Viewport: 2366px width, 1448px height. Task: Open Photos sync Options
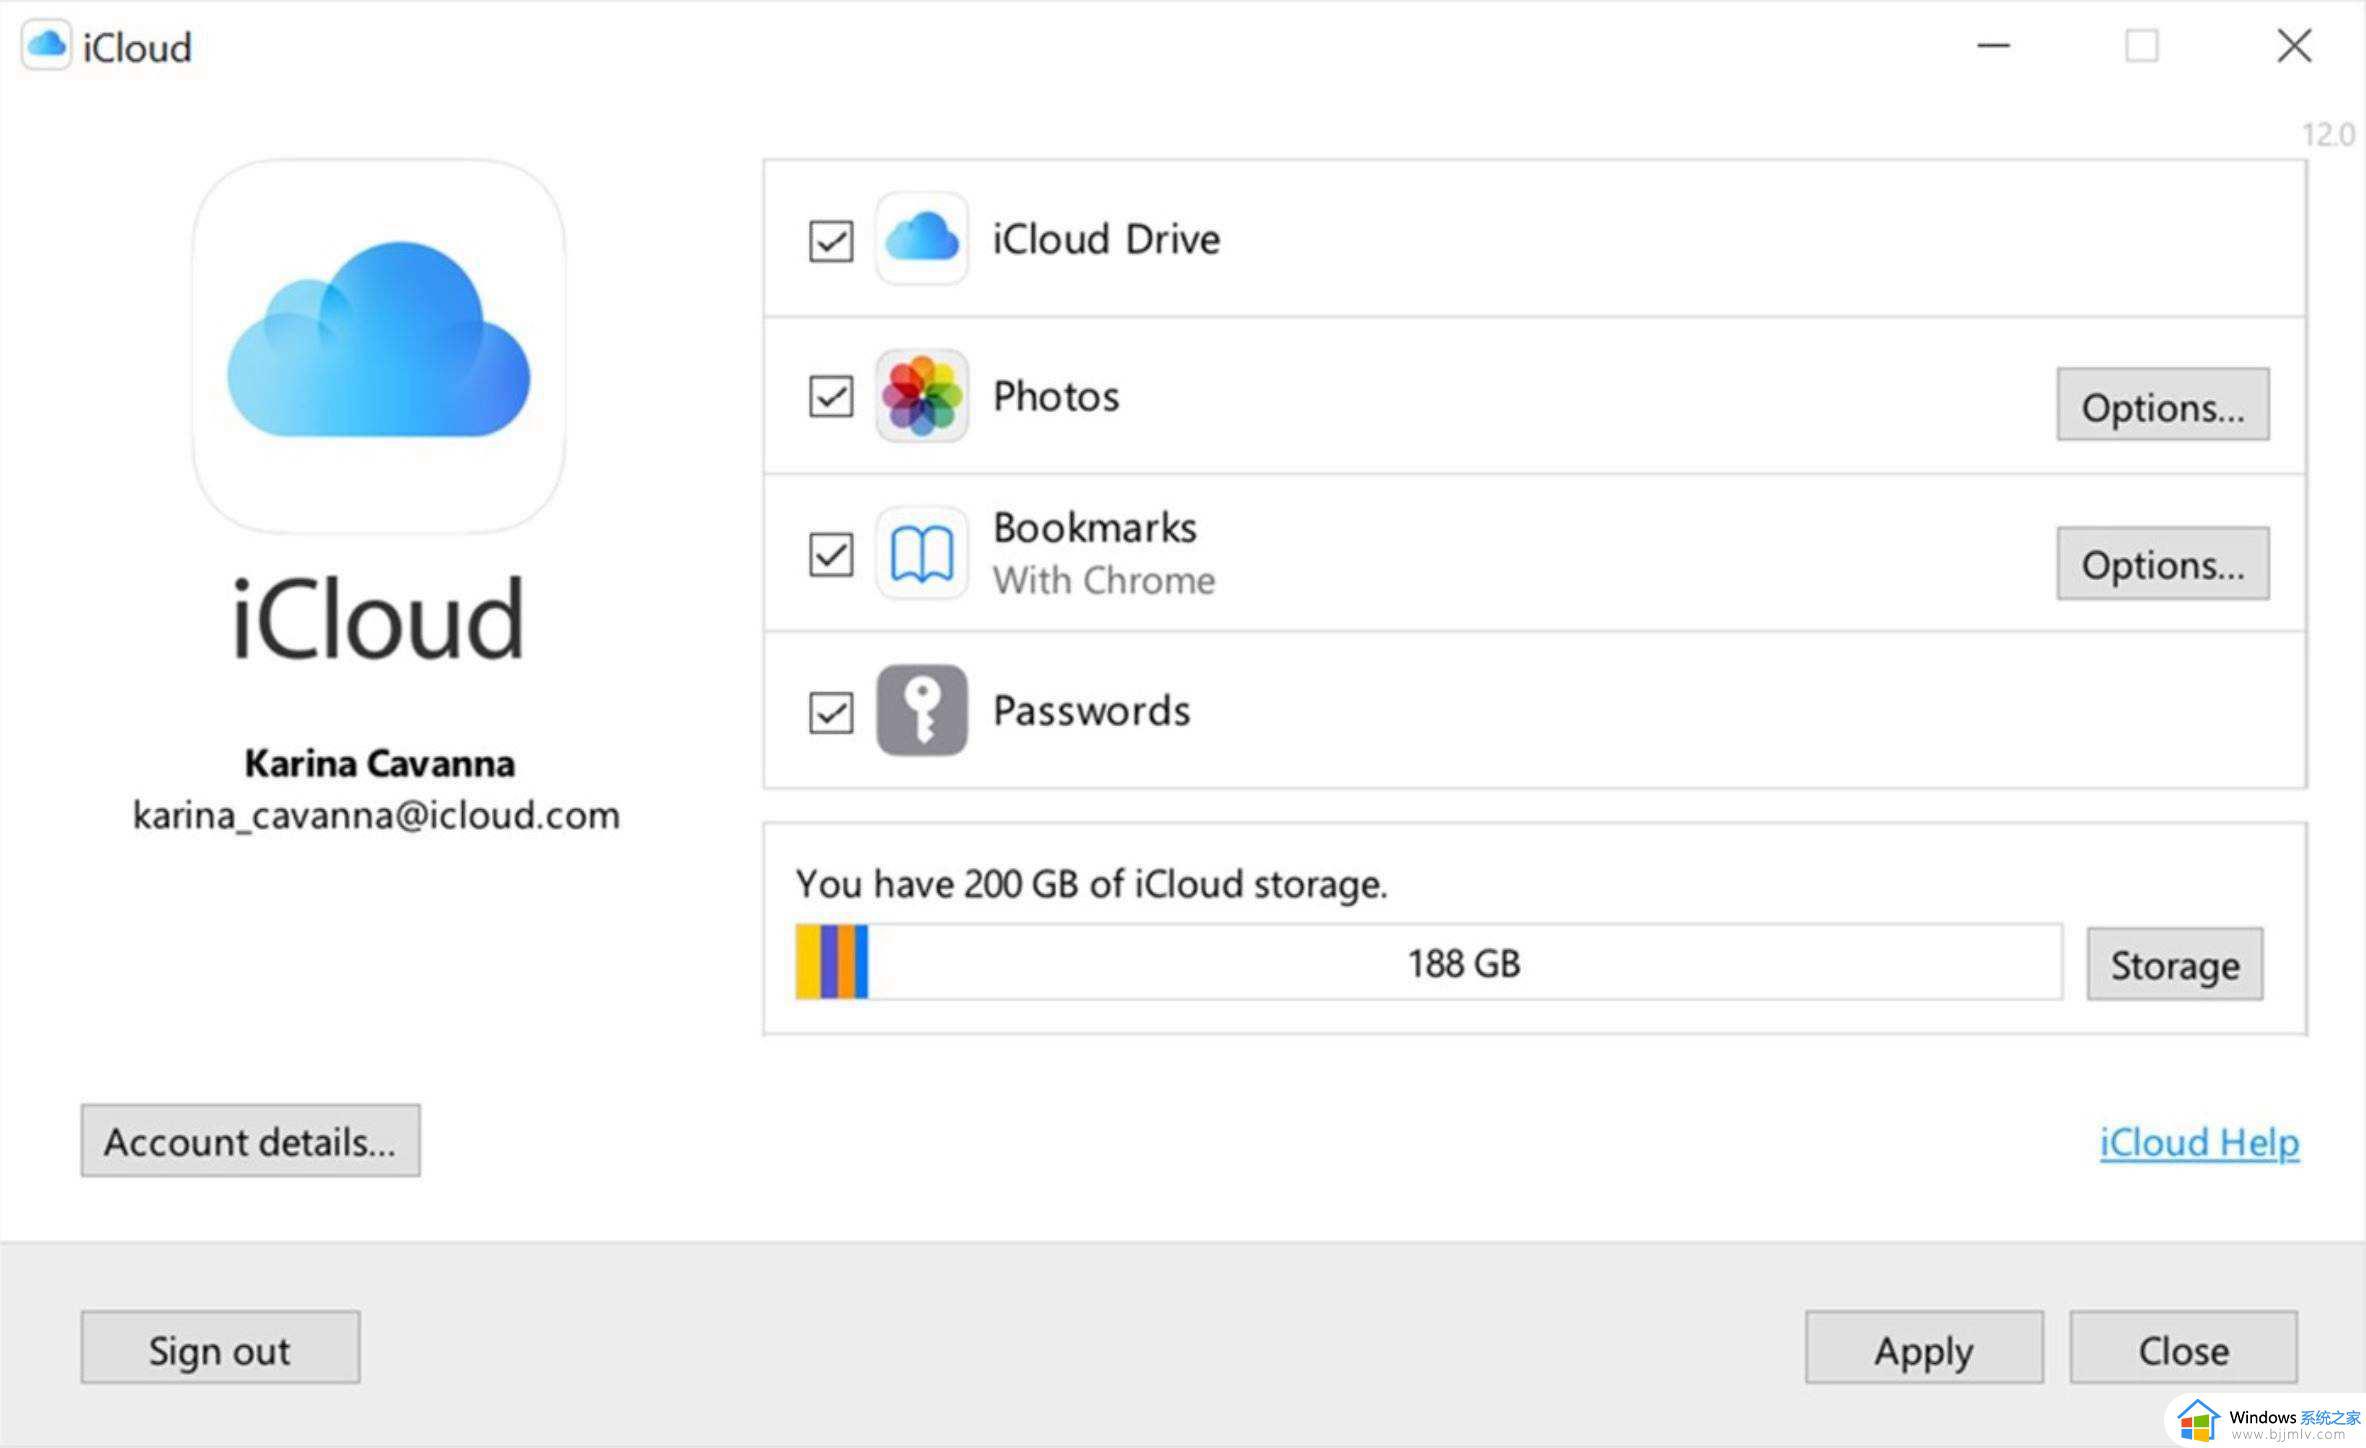(2163, 407)
